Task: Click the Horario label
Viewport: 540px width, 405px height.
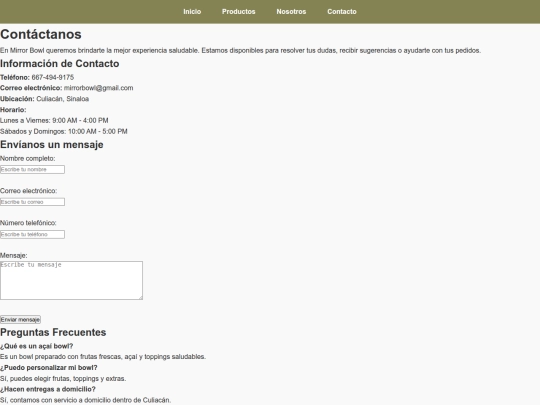Action: point(13,110)
